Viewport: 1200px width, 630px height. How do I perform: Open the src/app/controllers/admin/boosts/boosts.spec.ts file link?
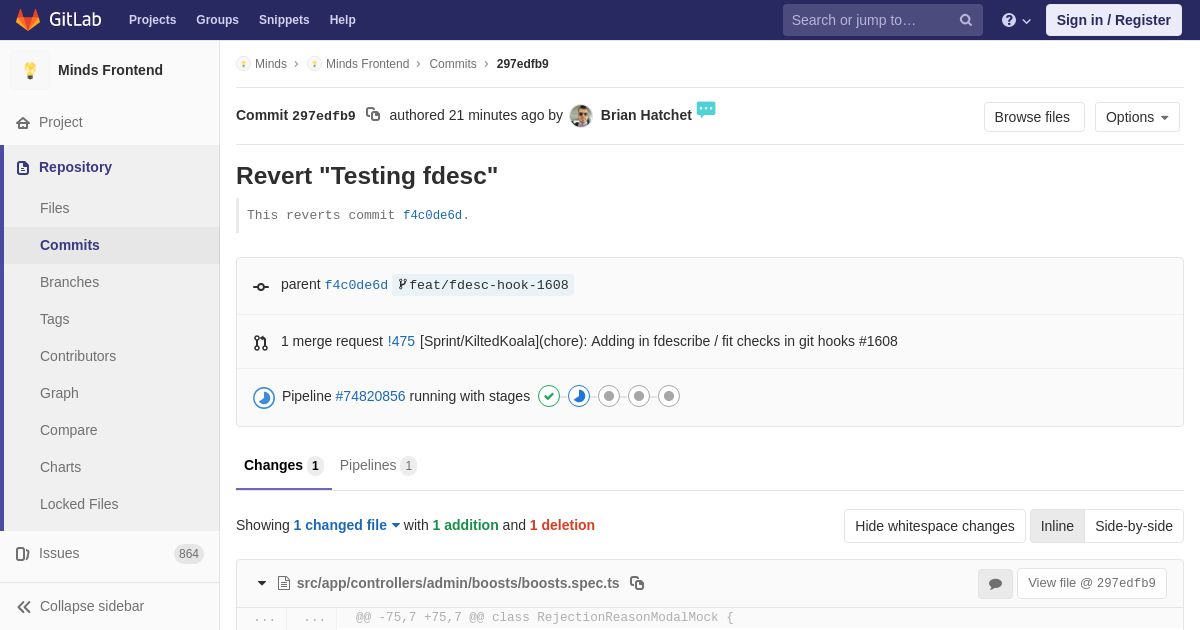458,583
